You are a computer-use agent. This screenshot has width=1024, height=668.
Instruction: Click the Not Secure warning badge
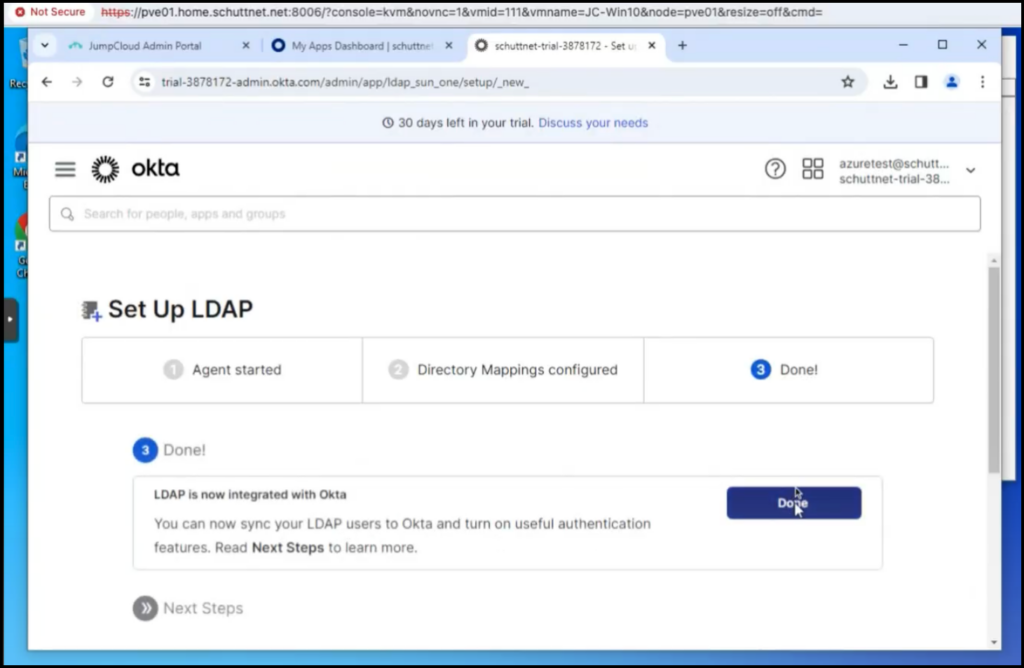(x=50, y=12)
